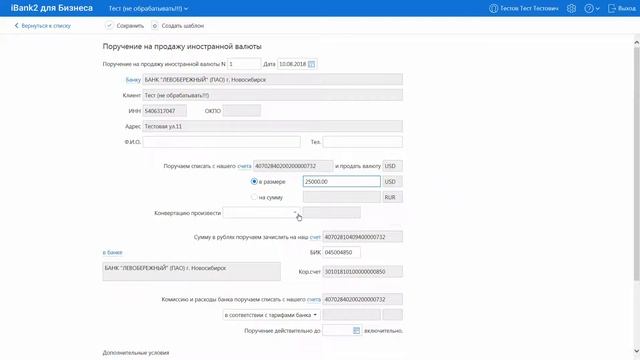The height and width of the screenshot is (360, 640).
Task: Click the bank name text area БАНК ЛЕВОБЕРЕЖНЫЙ
Action: click(191, 271)
